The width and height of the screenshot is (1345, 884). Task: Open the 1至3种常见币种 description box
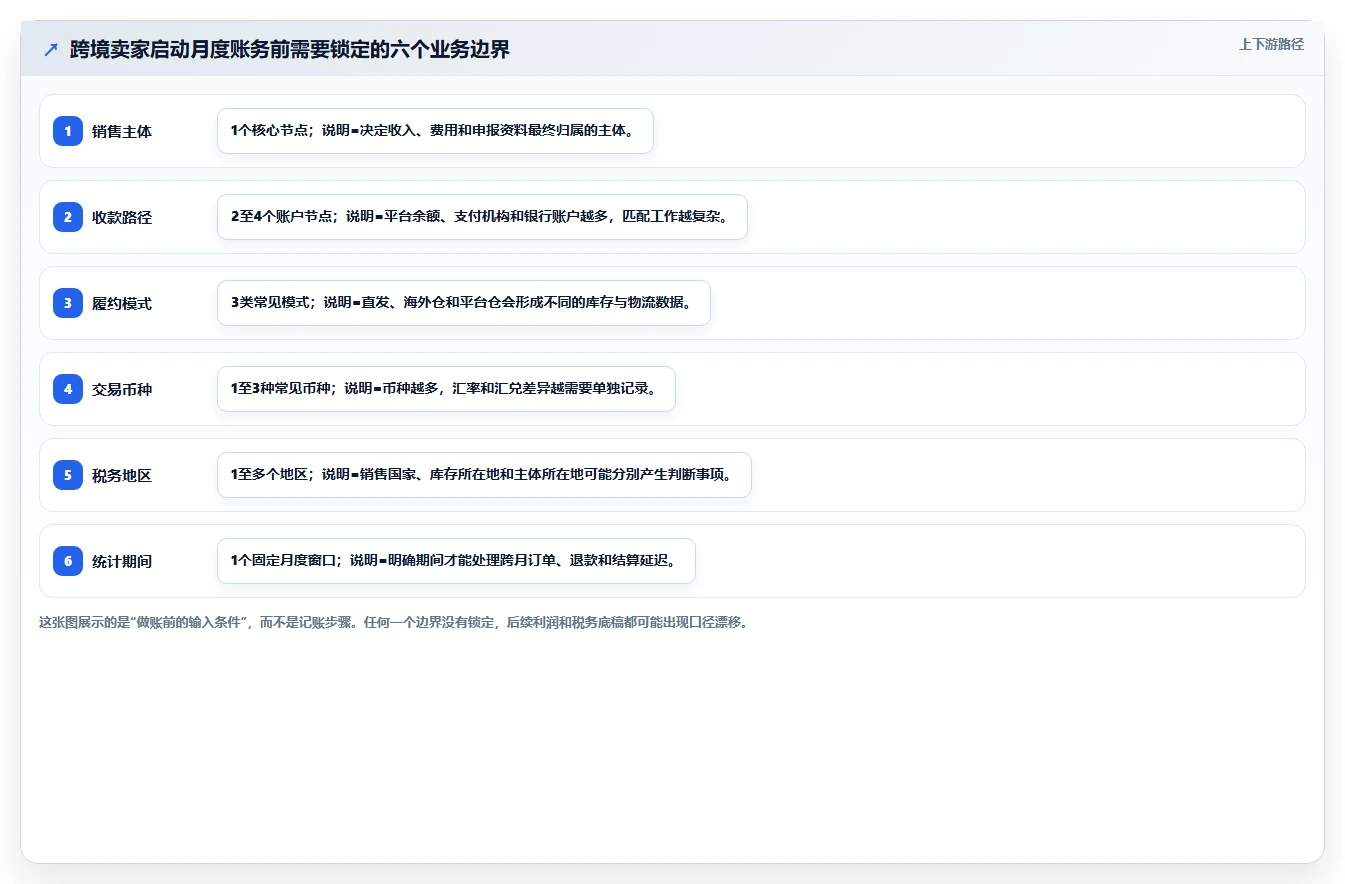446,389
